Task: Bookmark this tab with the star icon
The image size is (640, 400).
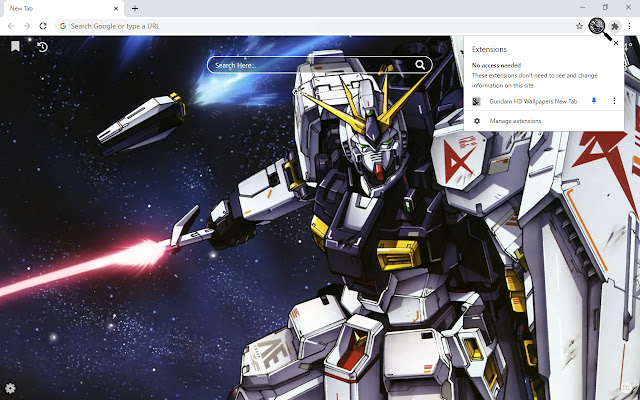Action: point(579,26)
